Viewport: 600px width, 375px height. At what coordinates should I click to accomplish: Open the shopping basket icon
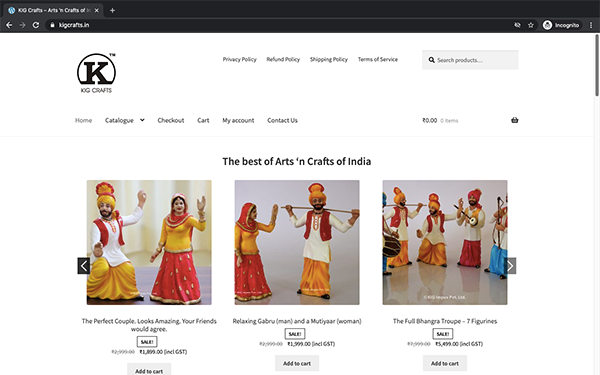tap(515, 120)
